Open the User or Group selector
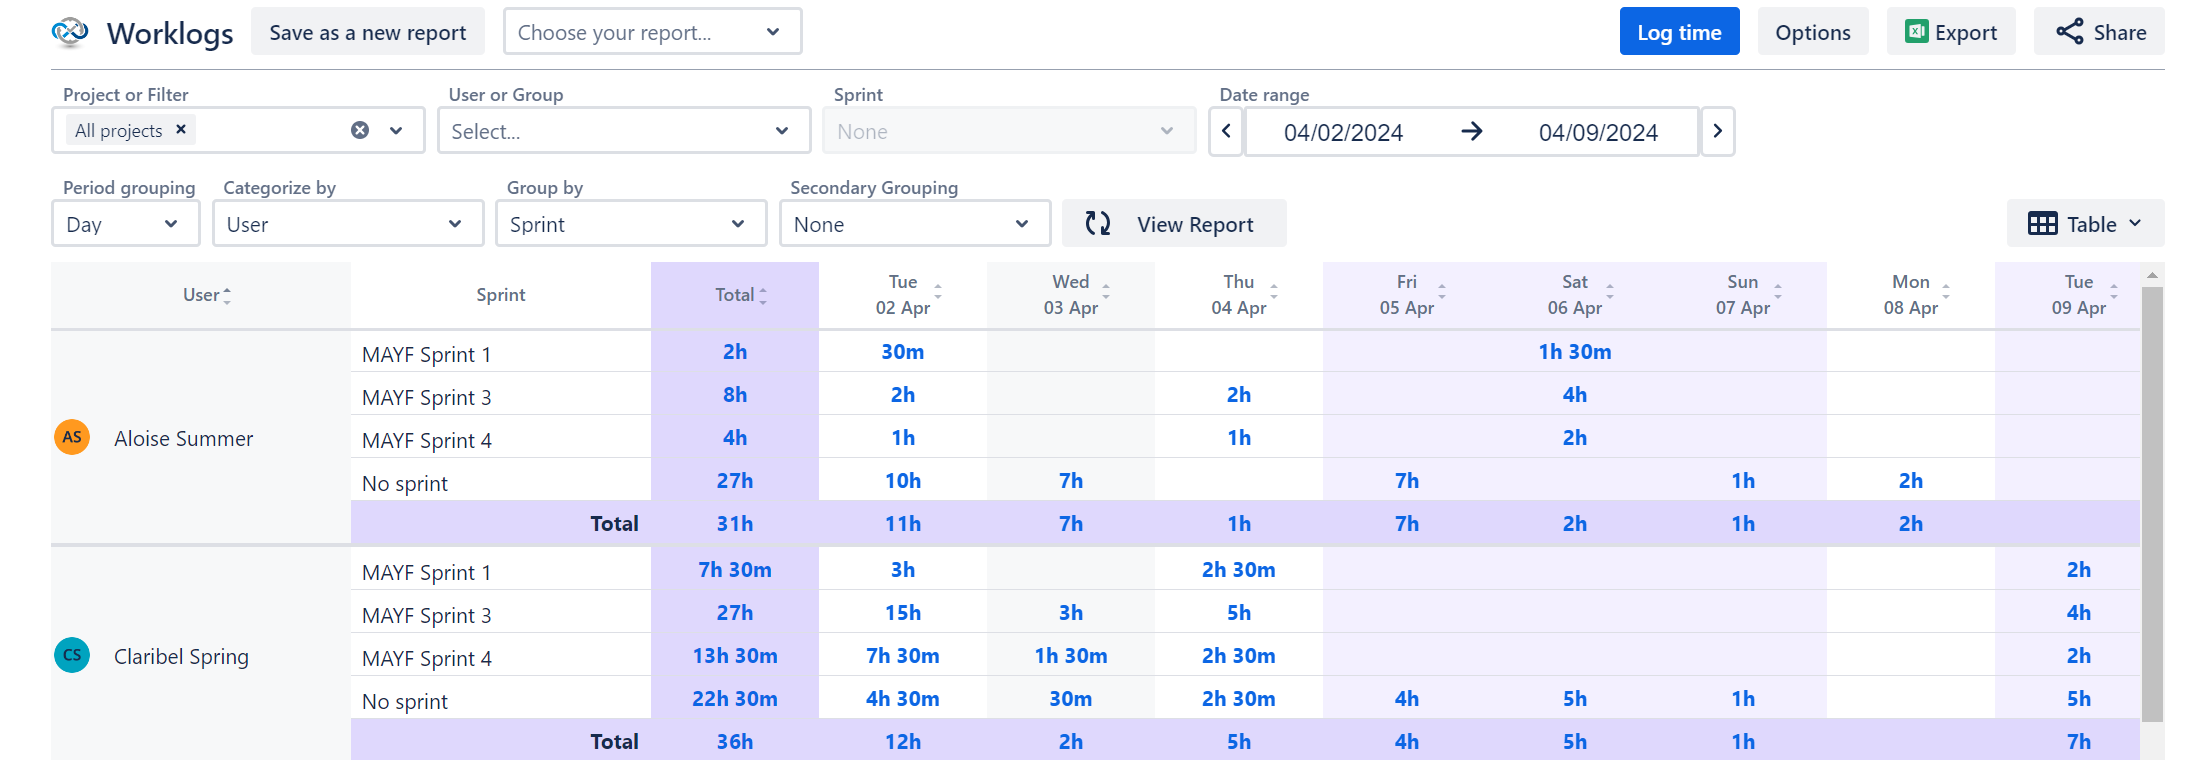 (x=624, y=131)
